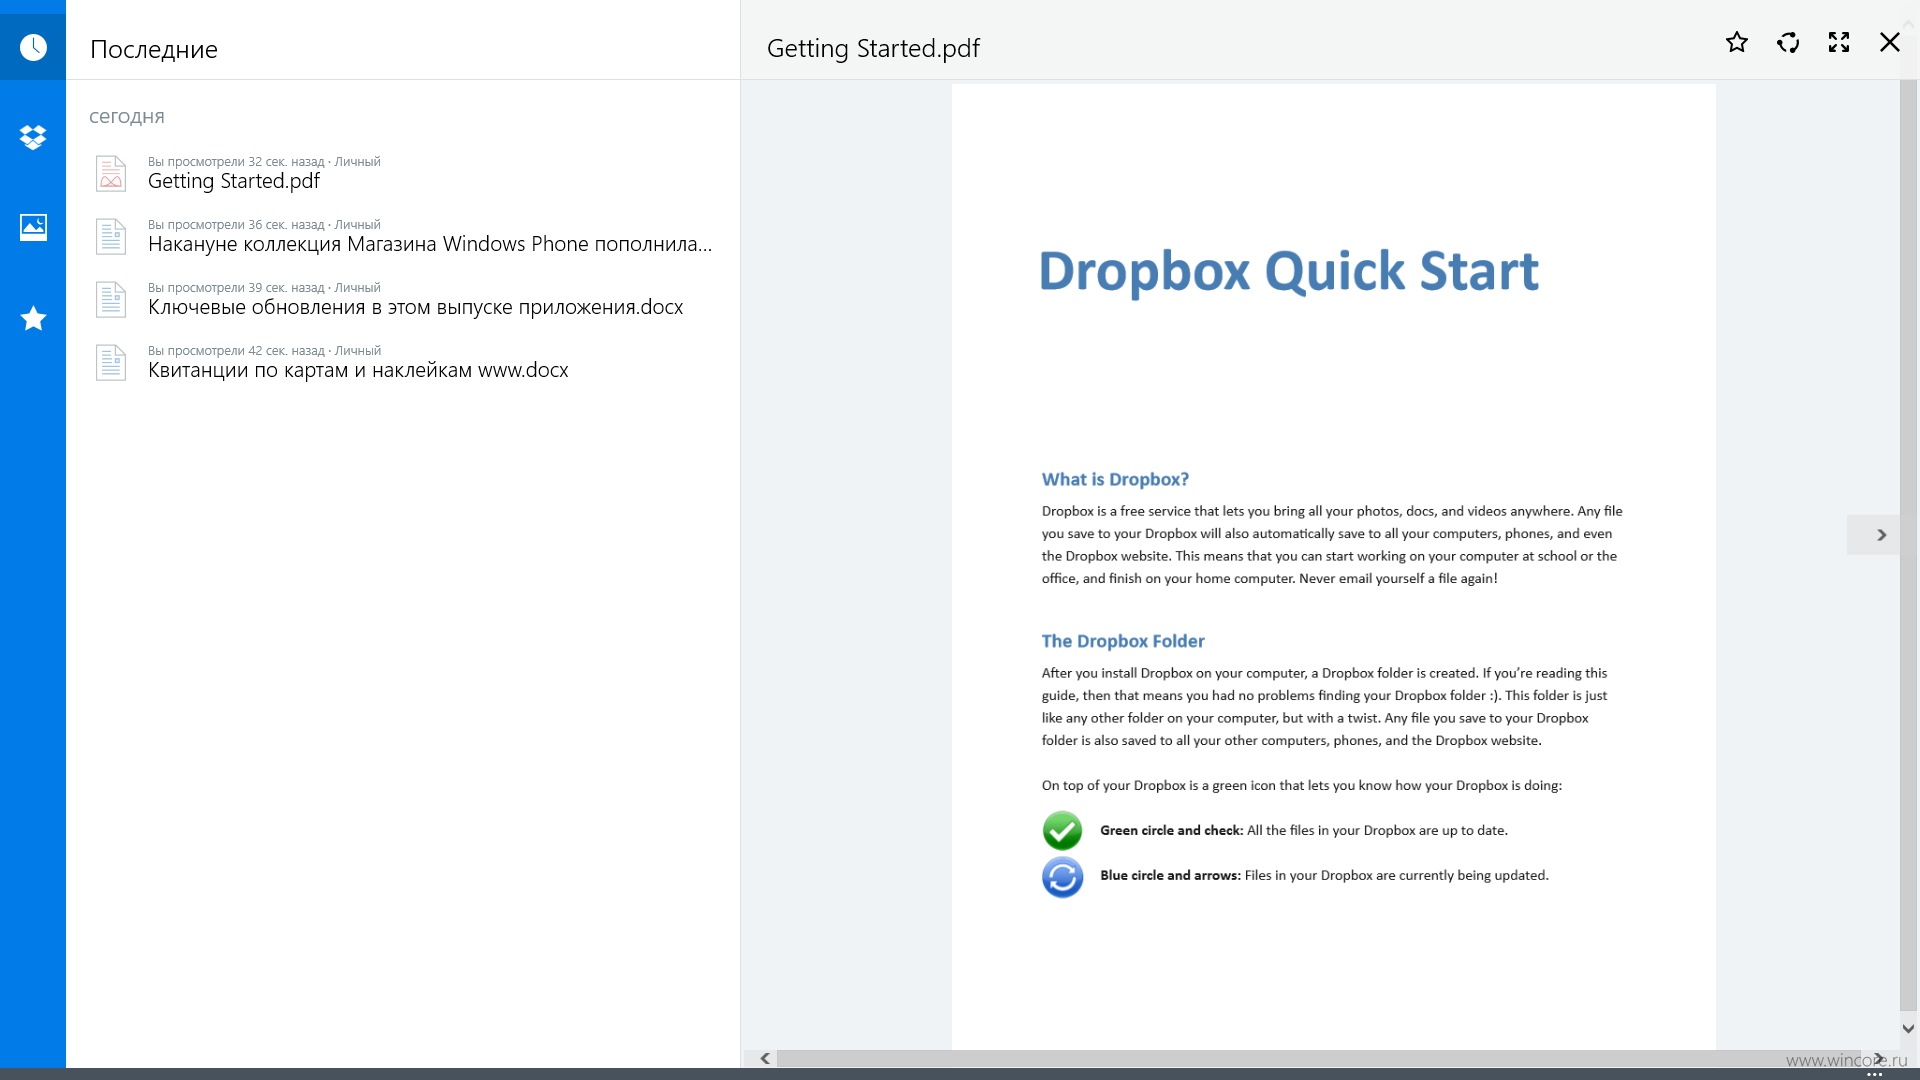Viewport: 1920px width, 1080px height.
Task: Click the vertical scrollbar track of preview
Action: 1908,545
